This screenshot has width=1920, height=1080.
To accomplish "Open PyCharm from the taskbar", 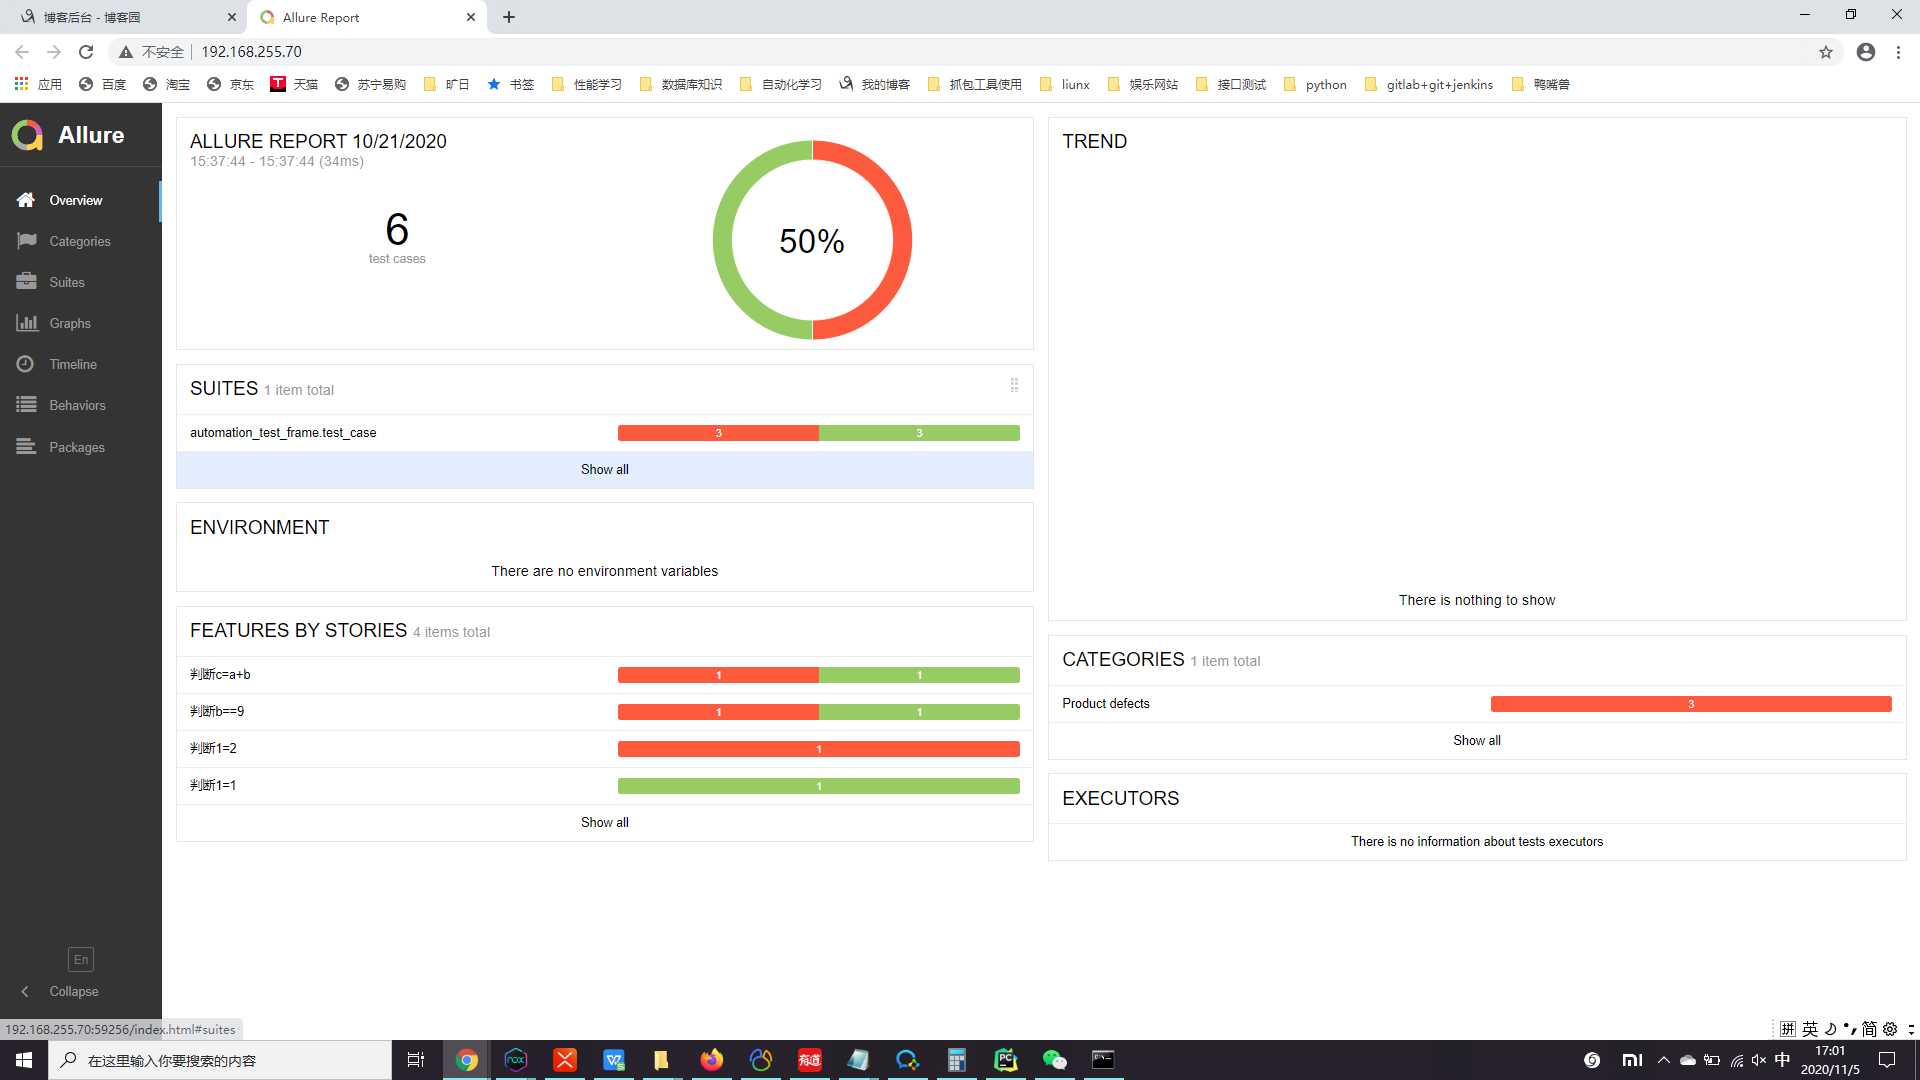I will point(1006,1060).
